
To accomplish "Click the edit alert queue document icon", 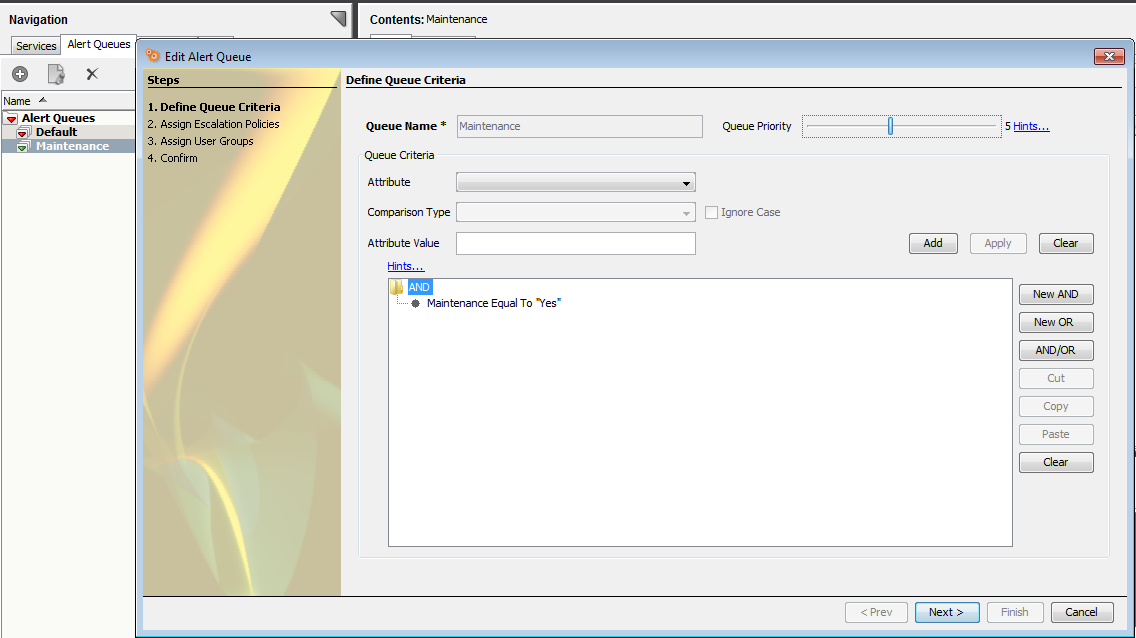I will pos(56,74).
